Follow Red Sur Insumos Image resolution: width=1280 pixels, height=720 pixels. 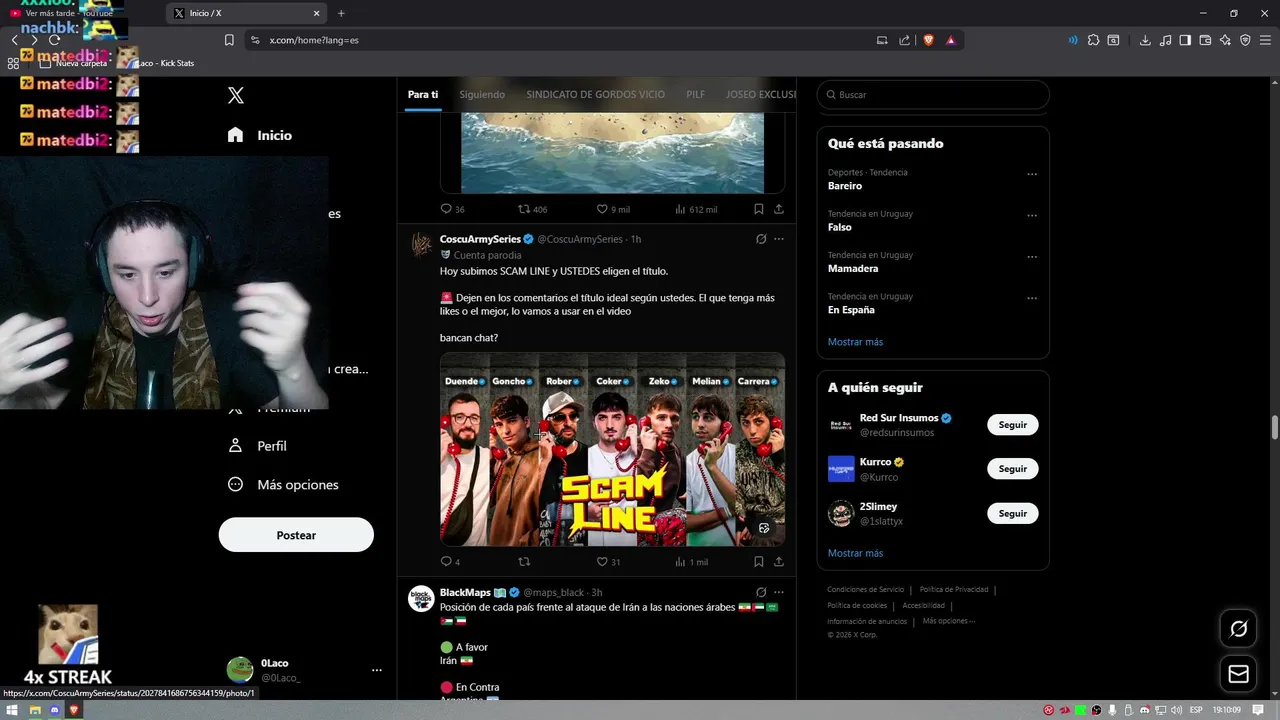(1012, 425)
